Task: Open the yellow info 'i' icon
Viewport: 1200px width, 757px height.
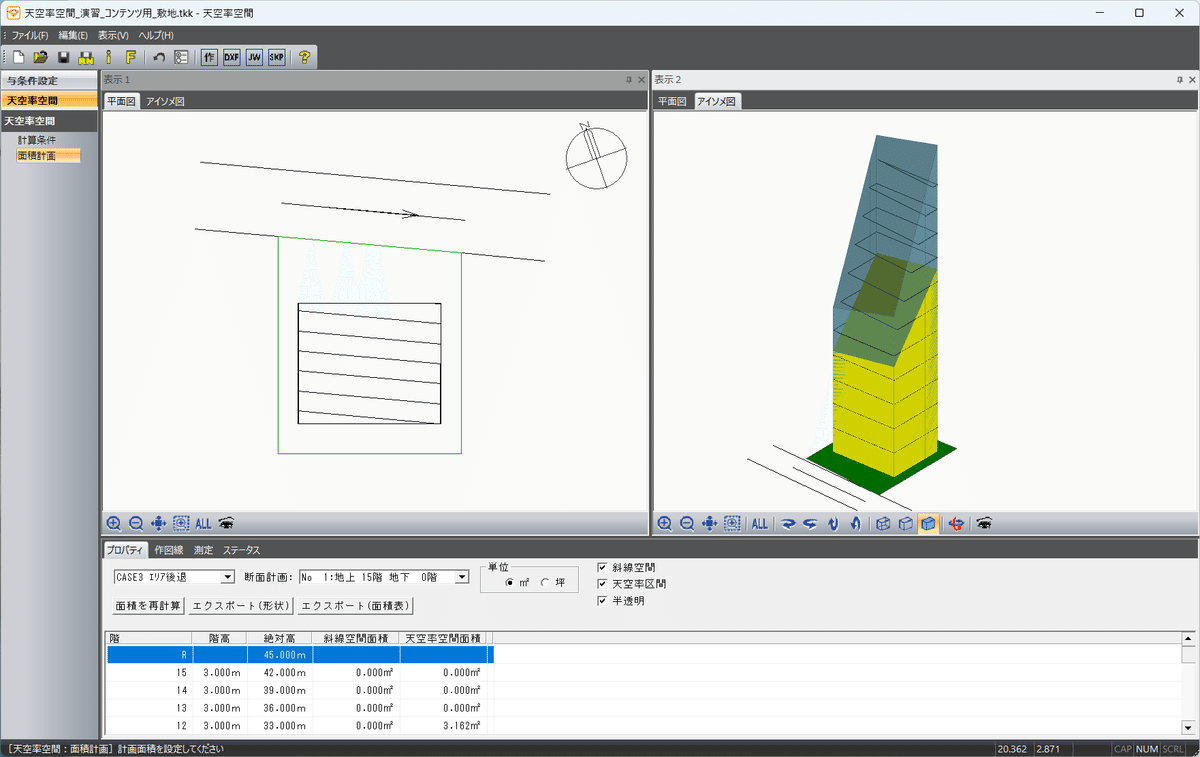Action: tap(108, 57)
